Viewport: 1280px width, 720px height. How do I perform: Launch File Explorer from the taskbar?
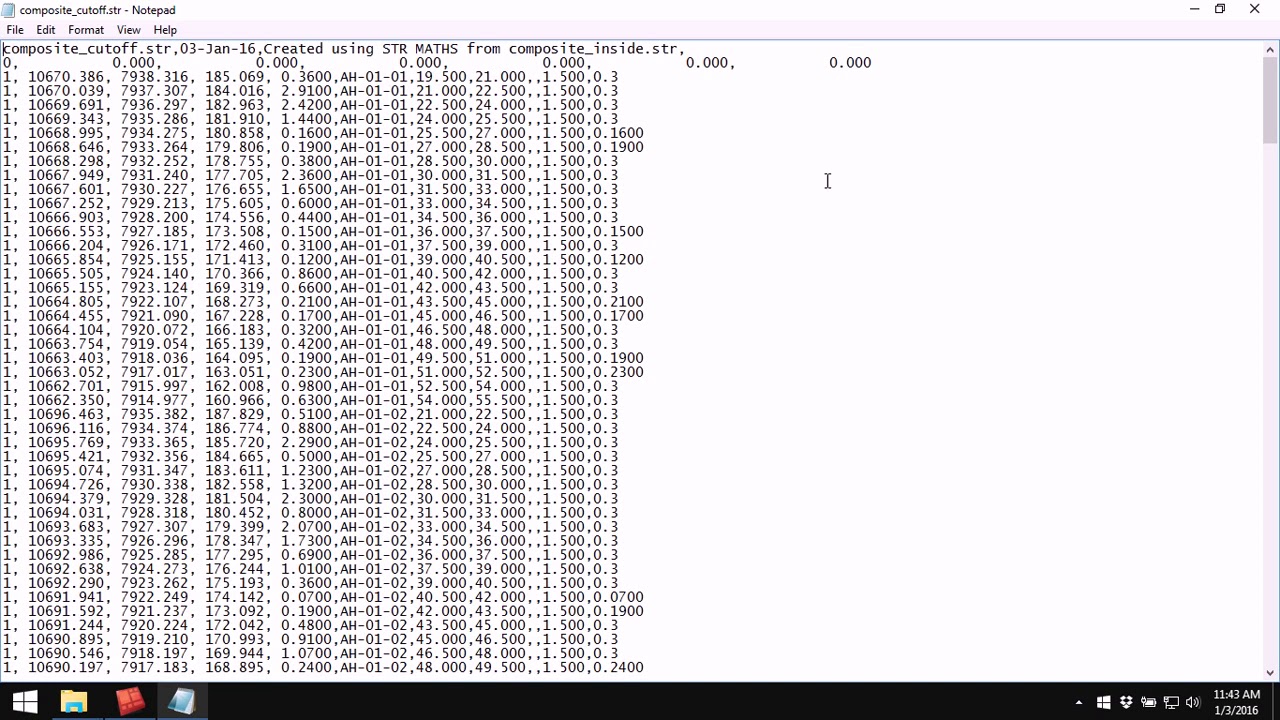pos(75,702)
